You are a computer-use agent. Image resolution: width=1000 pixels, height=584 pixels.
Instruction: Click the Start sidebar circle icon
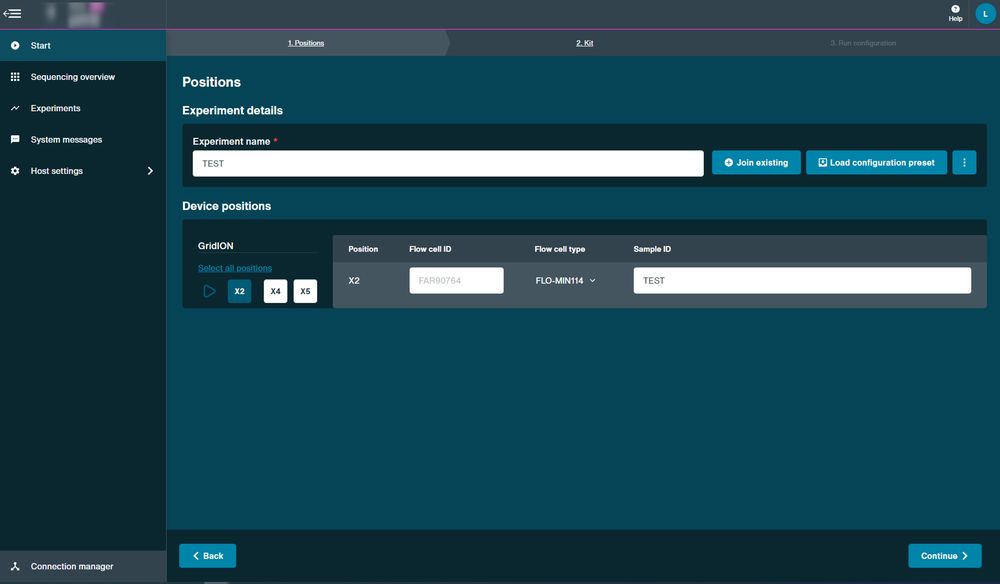pos(15,45)
